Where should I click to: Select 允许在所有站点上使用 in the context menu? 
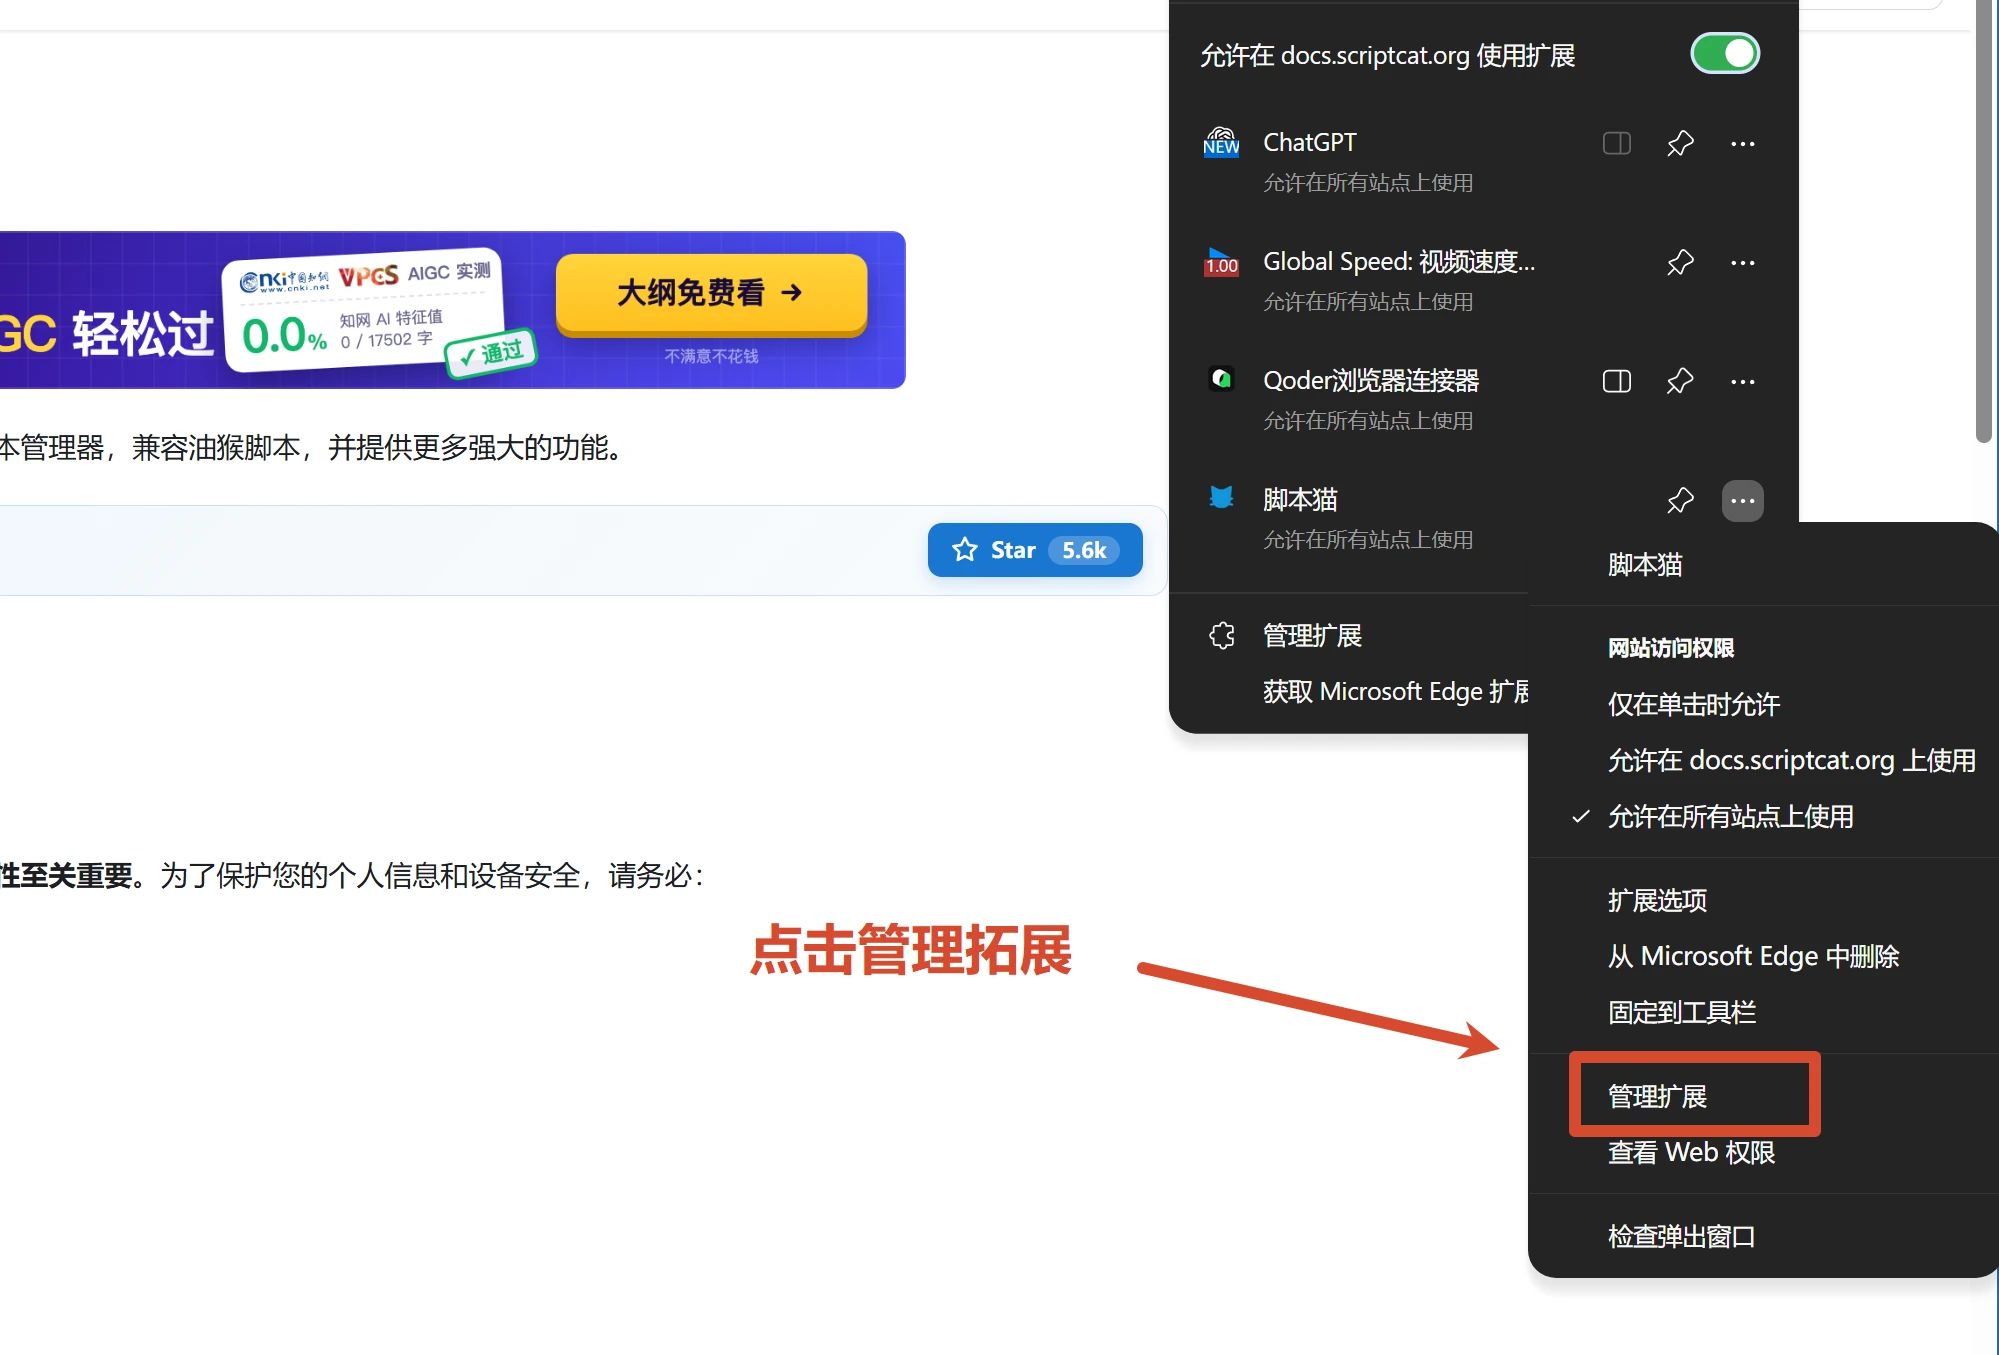(1730, 816)
